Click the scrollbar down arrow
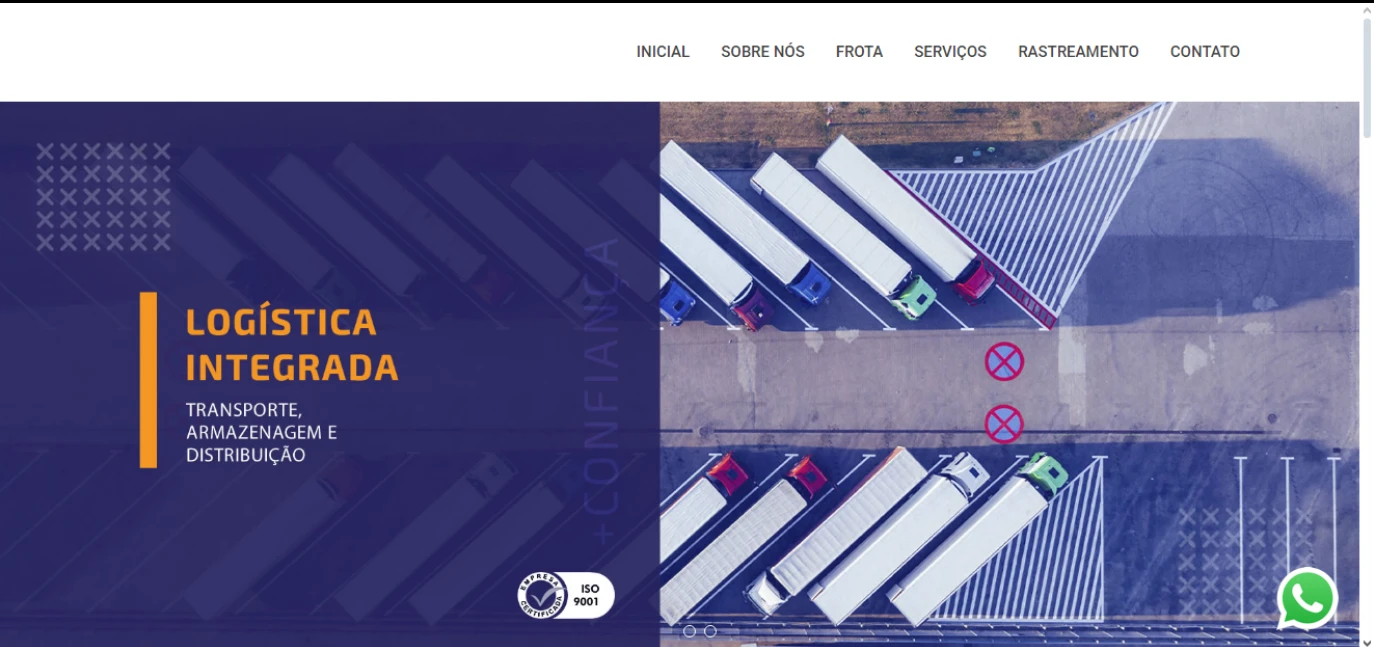Screen dimensions: 1374x647 click(x=1367, y=639)
